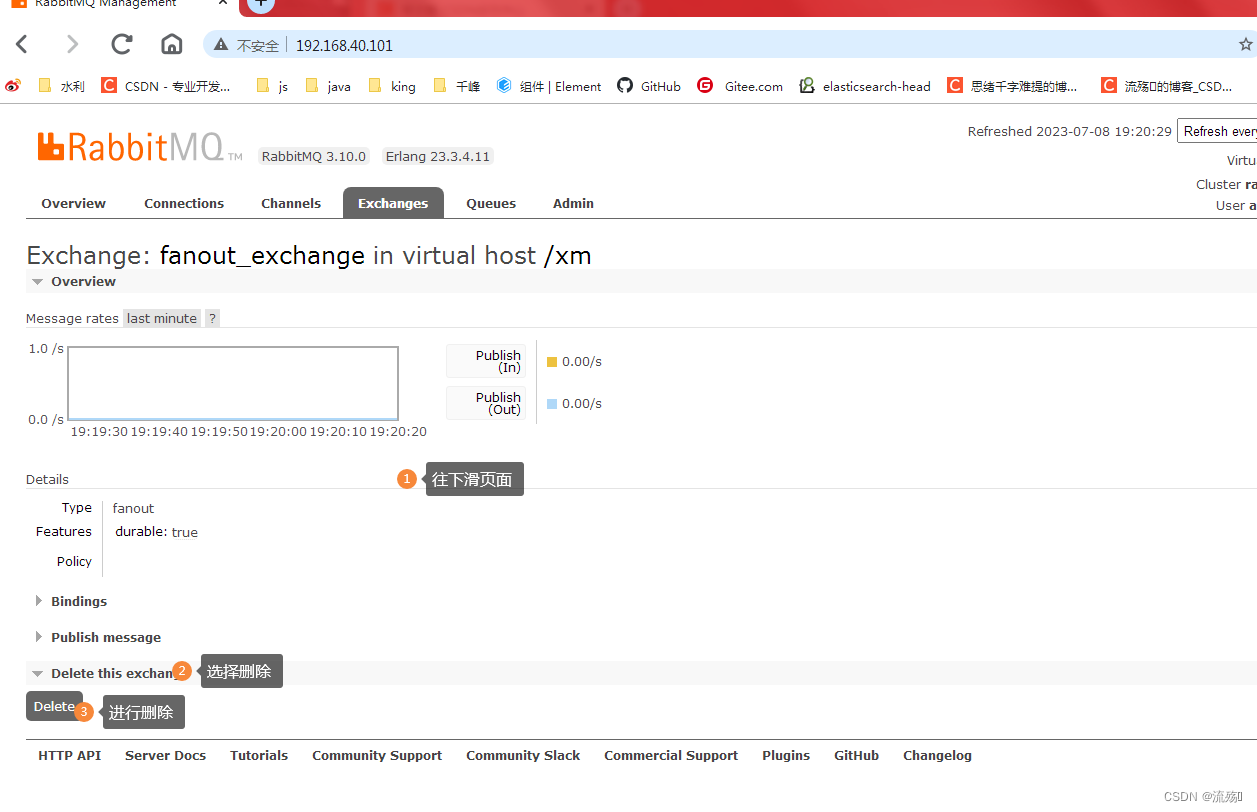The width and height of the screenshot is (1257, 812).
Task: Switch to the Queues tab
Action: pyautogui.click(x=490, y=203)
